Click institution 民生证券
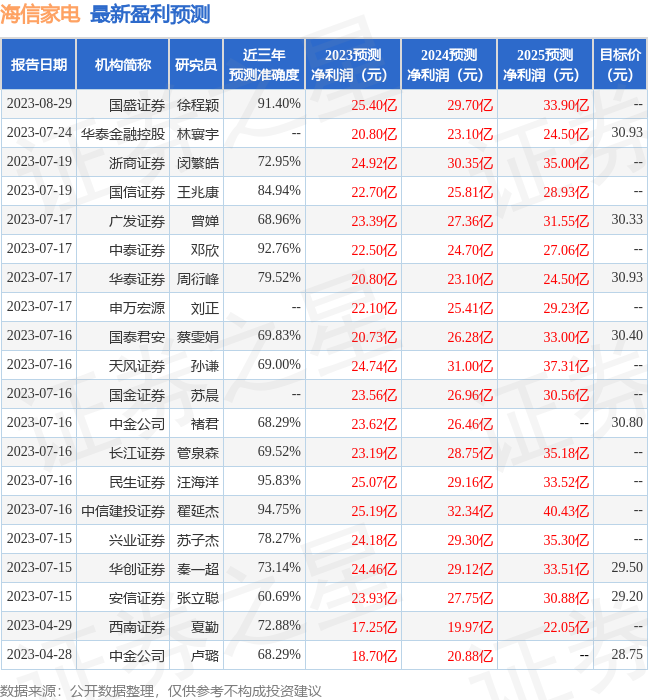Screen dimensions: 648x700 [137, 482]
